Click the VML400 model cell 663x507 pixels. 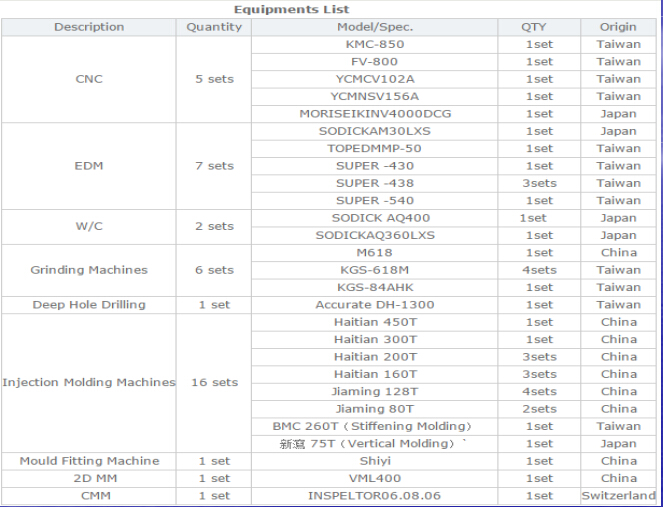click(x=375, y=478)
